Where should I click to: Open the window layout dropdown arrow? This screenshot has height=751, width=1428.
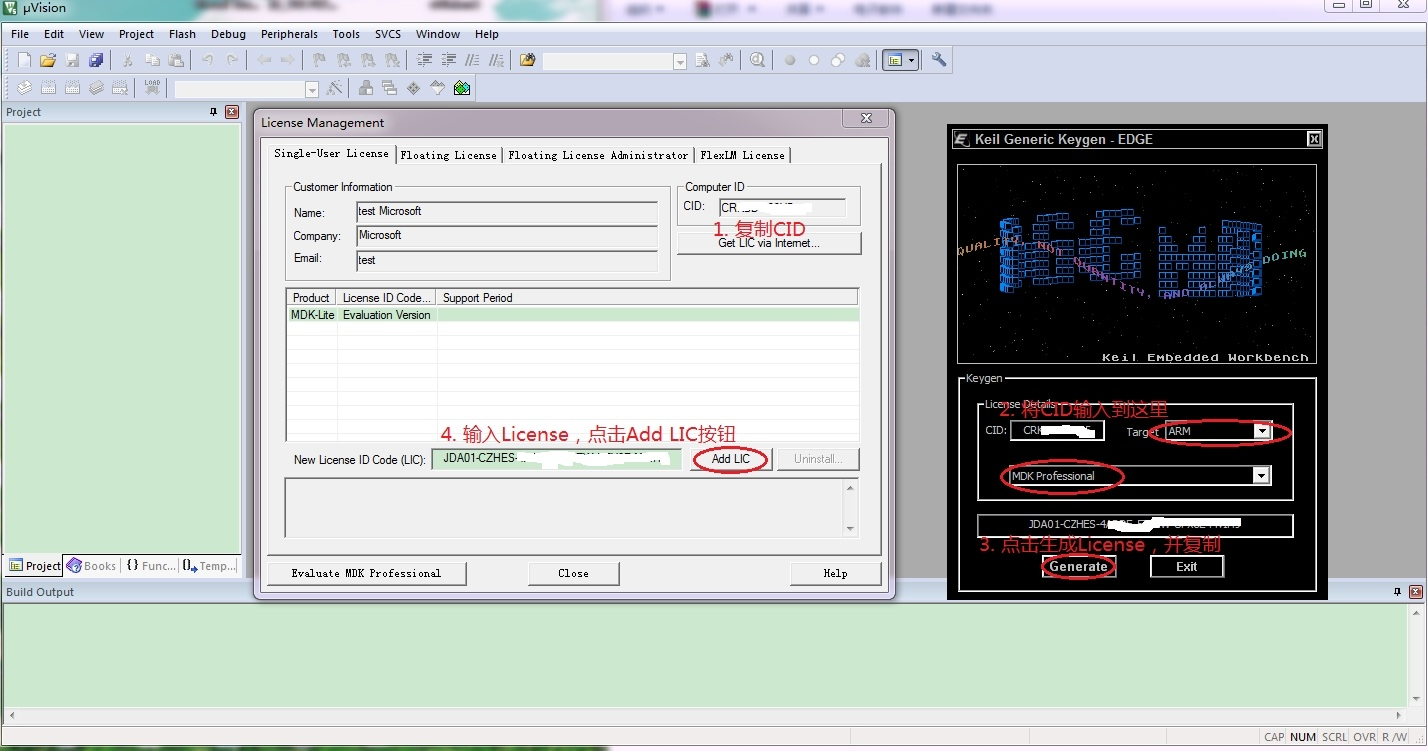click(911, 61)
